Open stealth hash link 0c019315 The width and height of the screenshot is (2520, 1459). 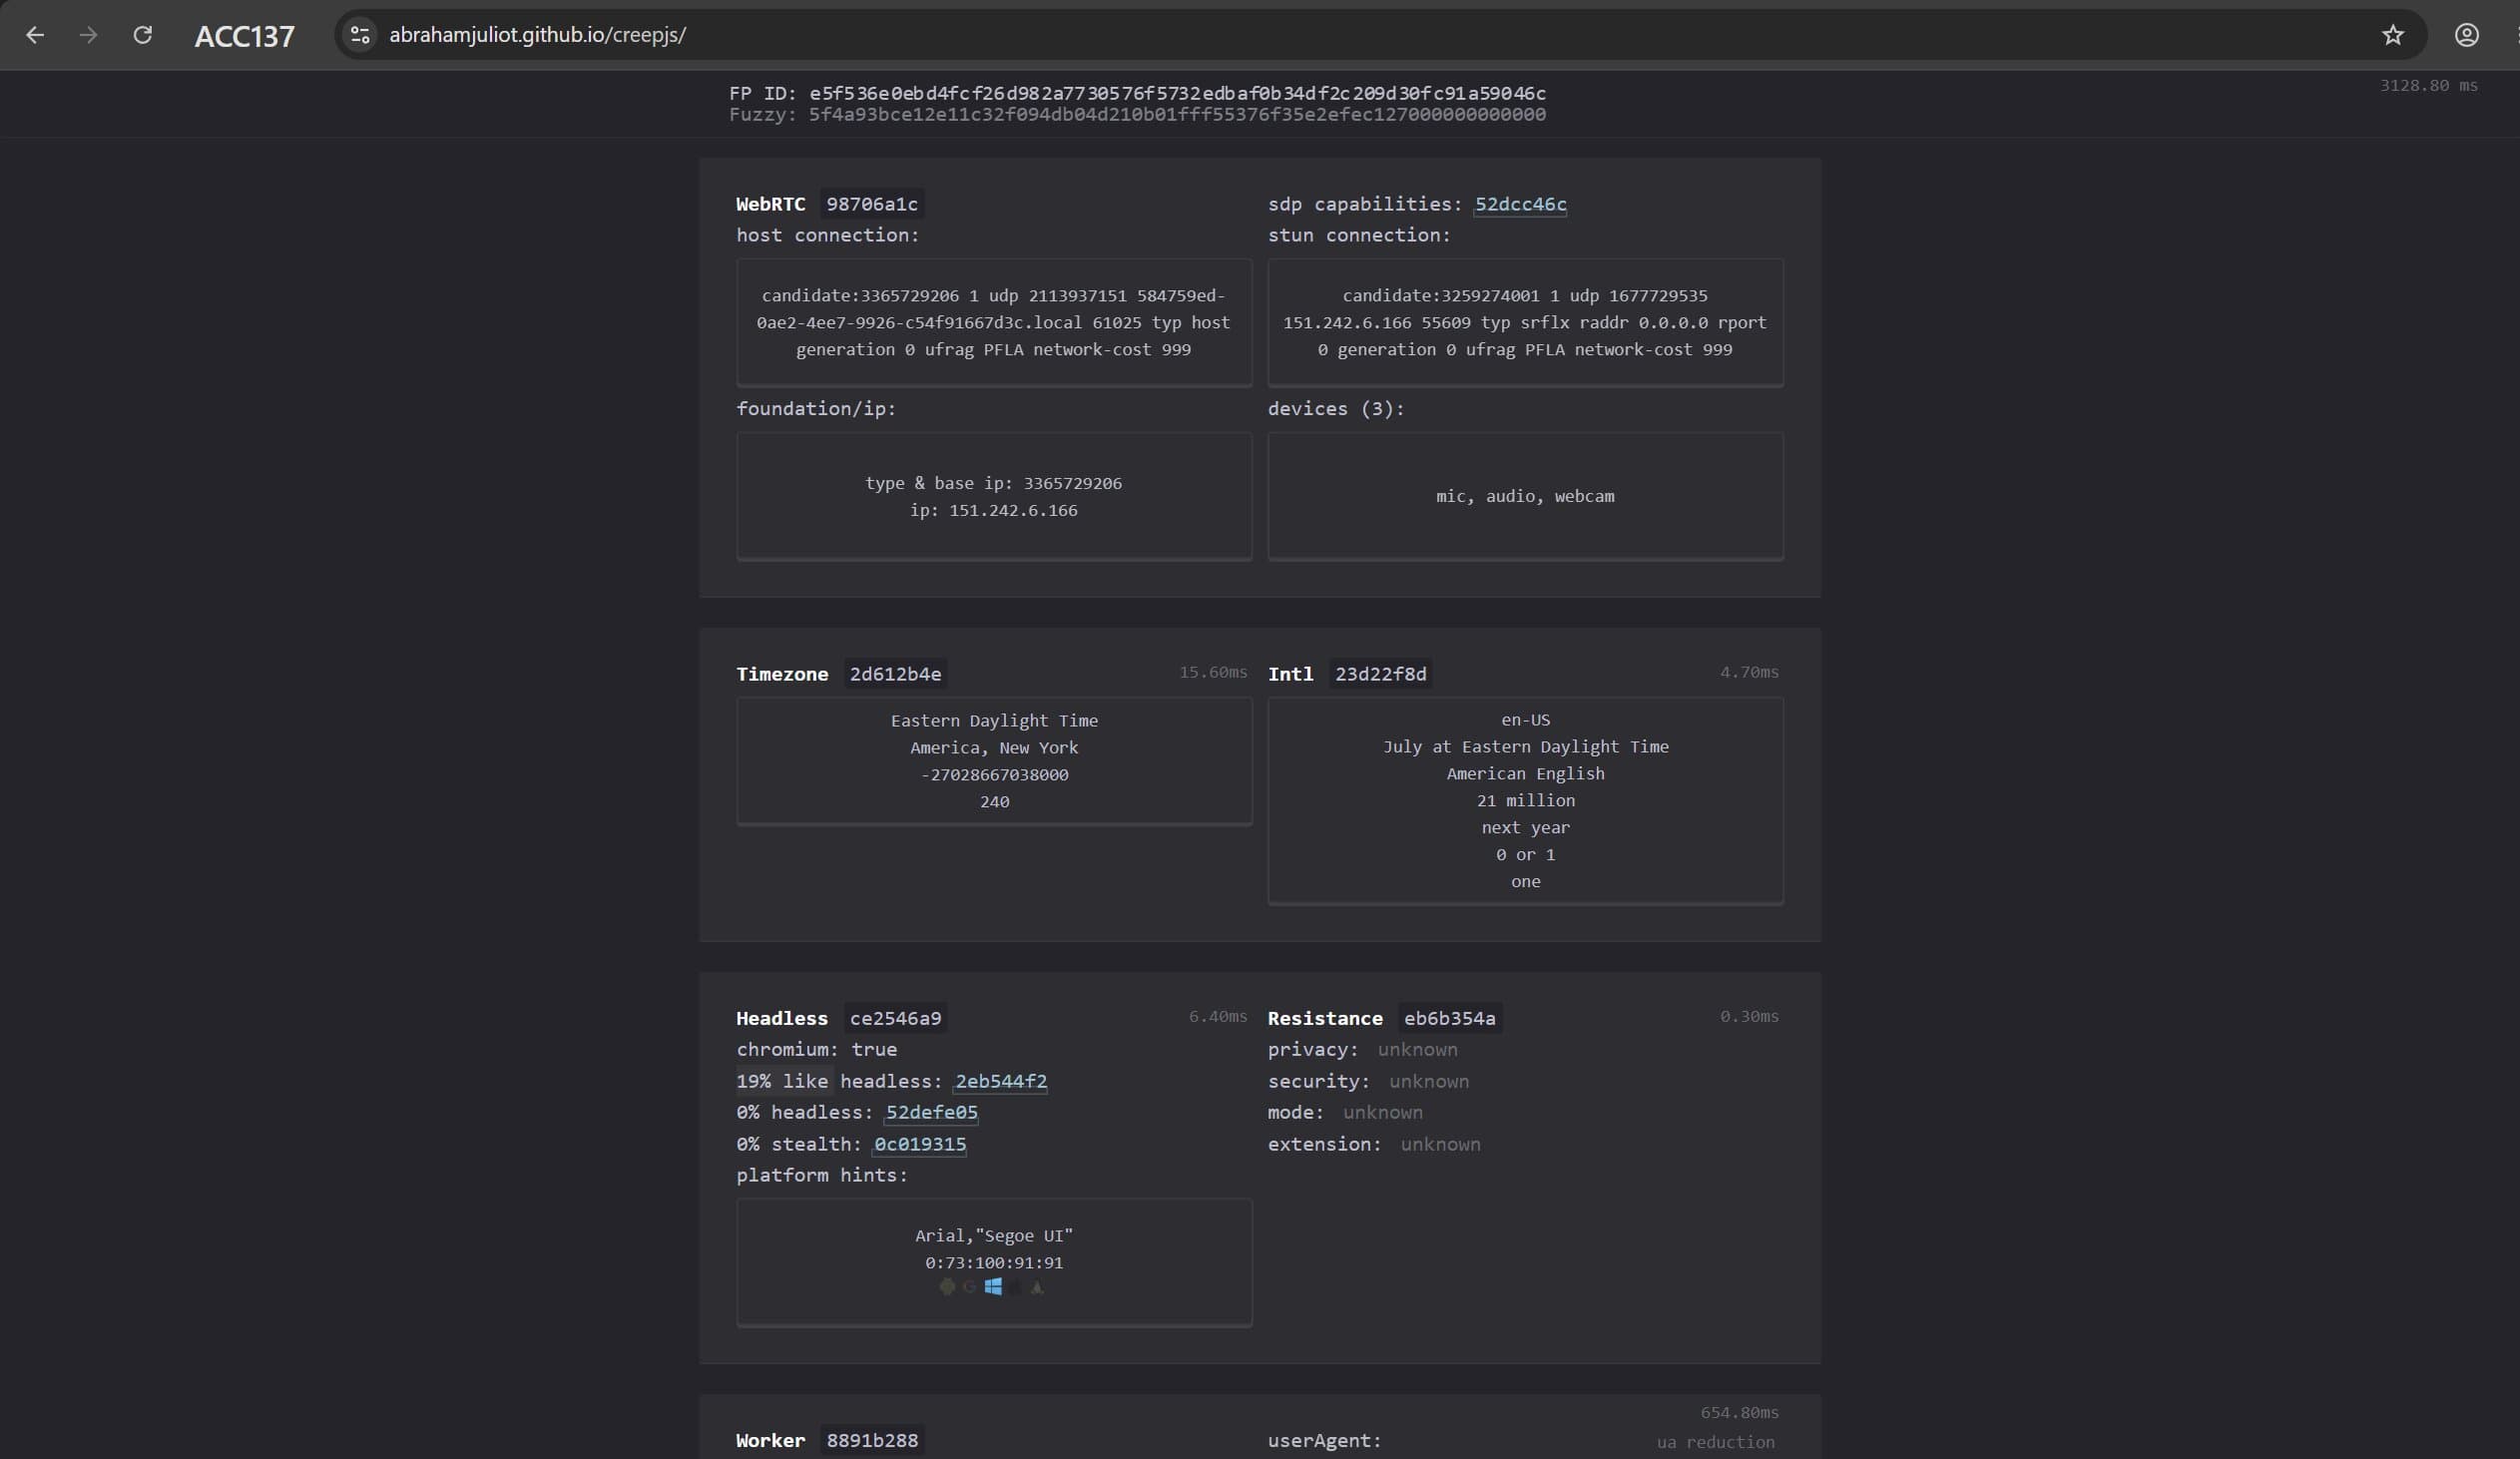click(x=920, y=1144)
